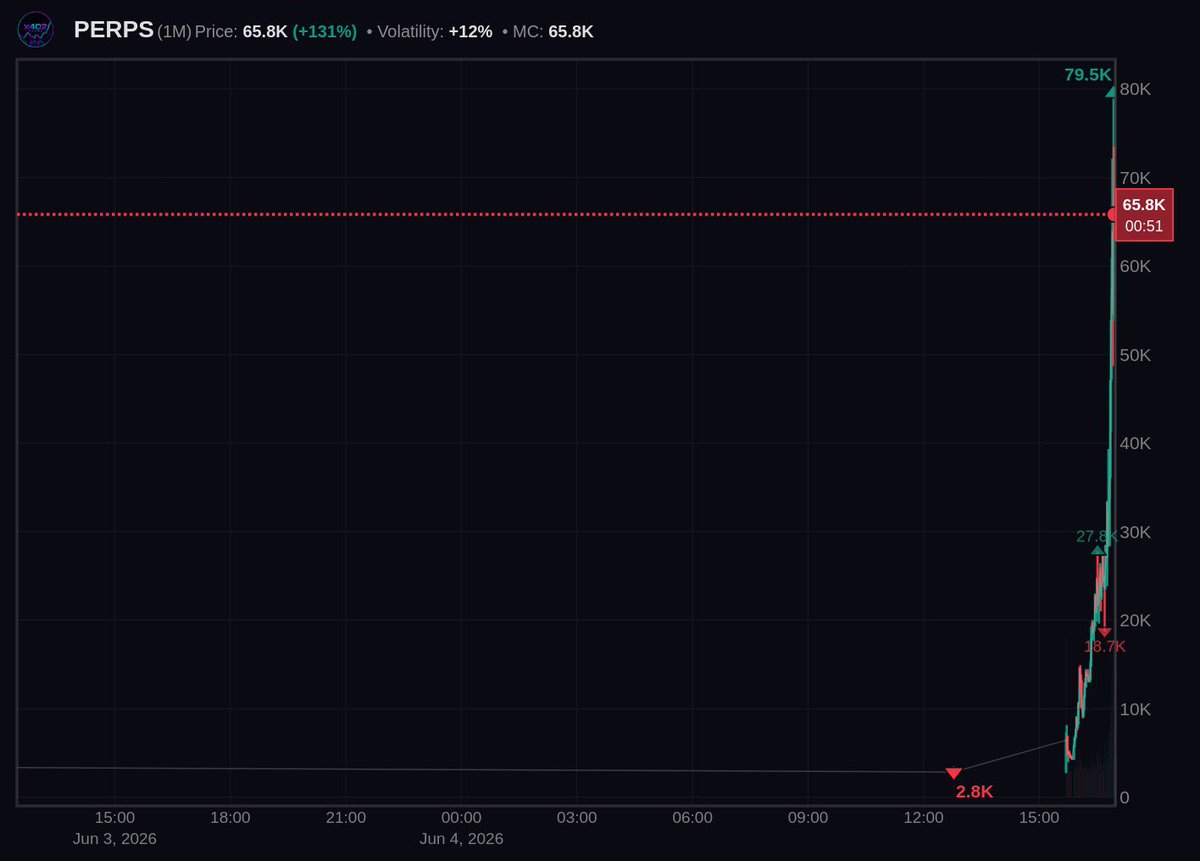Click the 50K price axis label
The height and width of the screenshot is (861, 1200).
coord(1136,355)
